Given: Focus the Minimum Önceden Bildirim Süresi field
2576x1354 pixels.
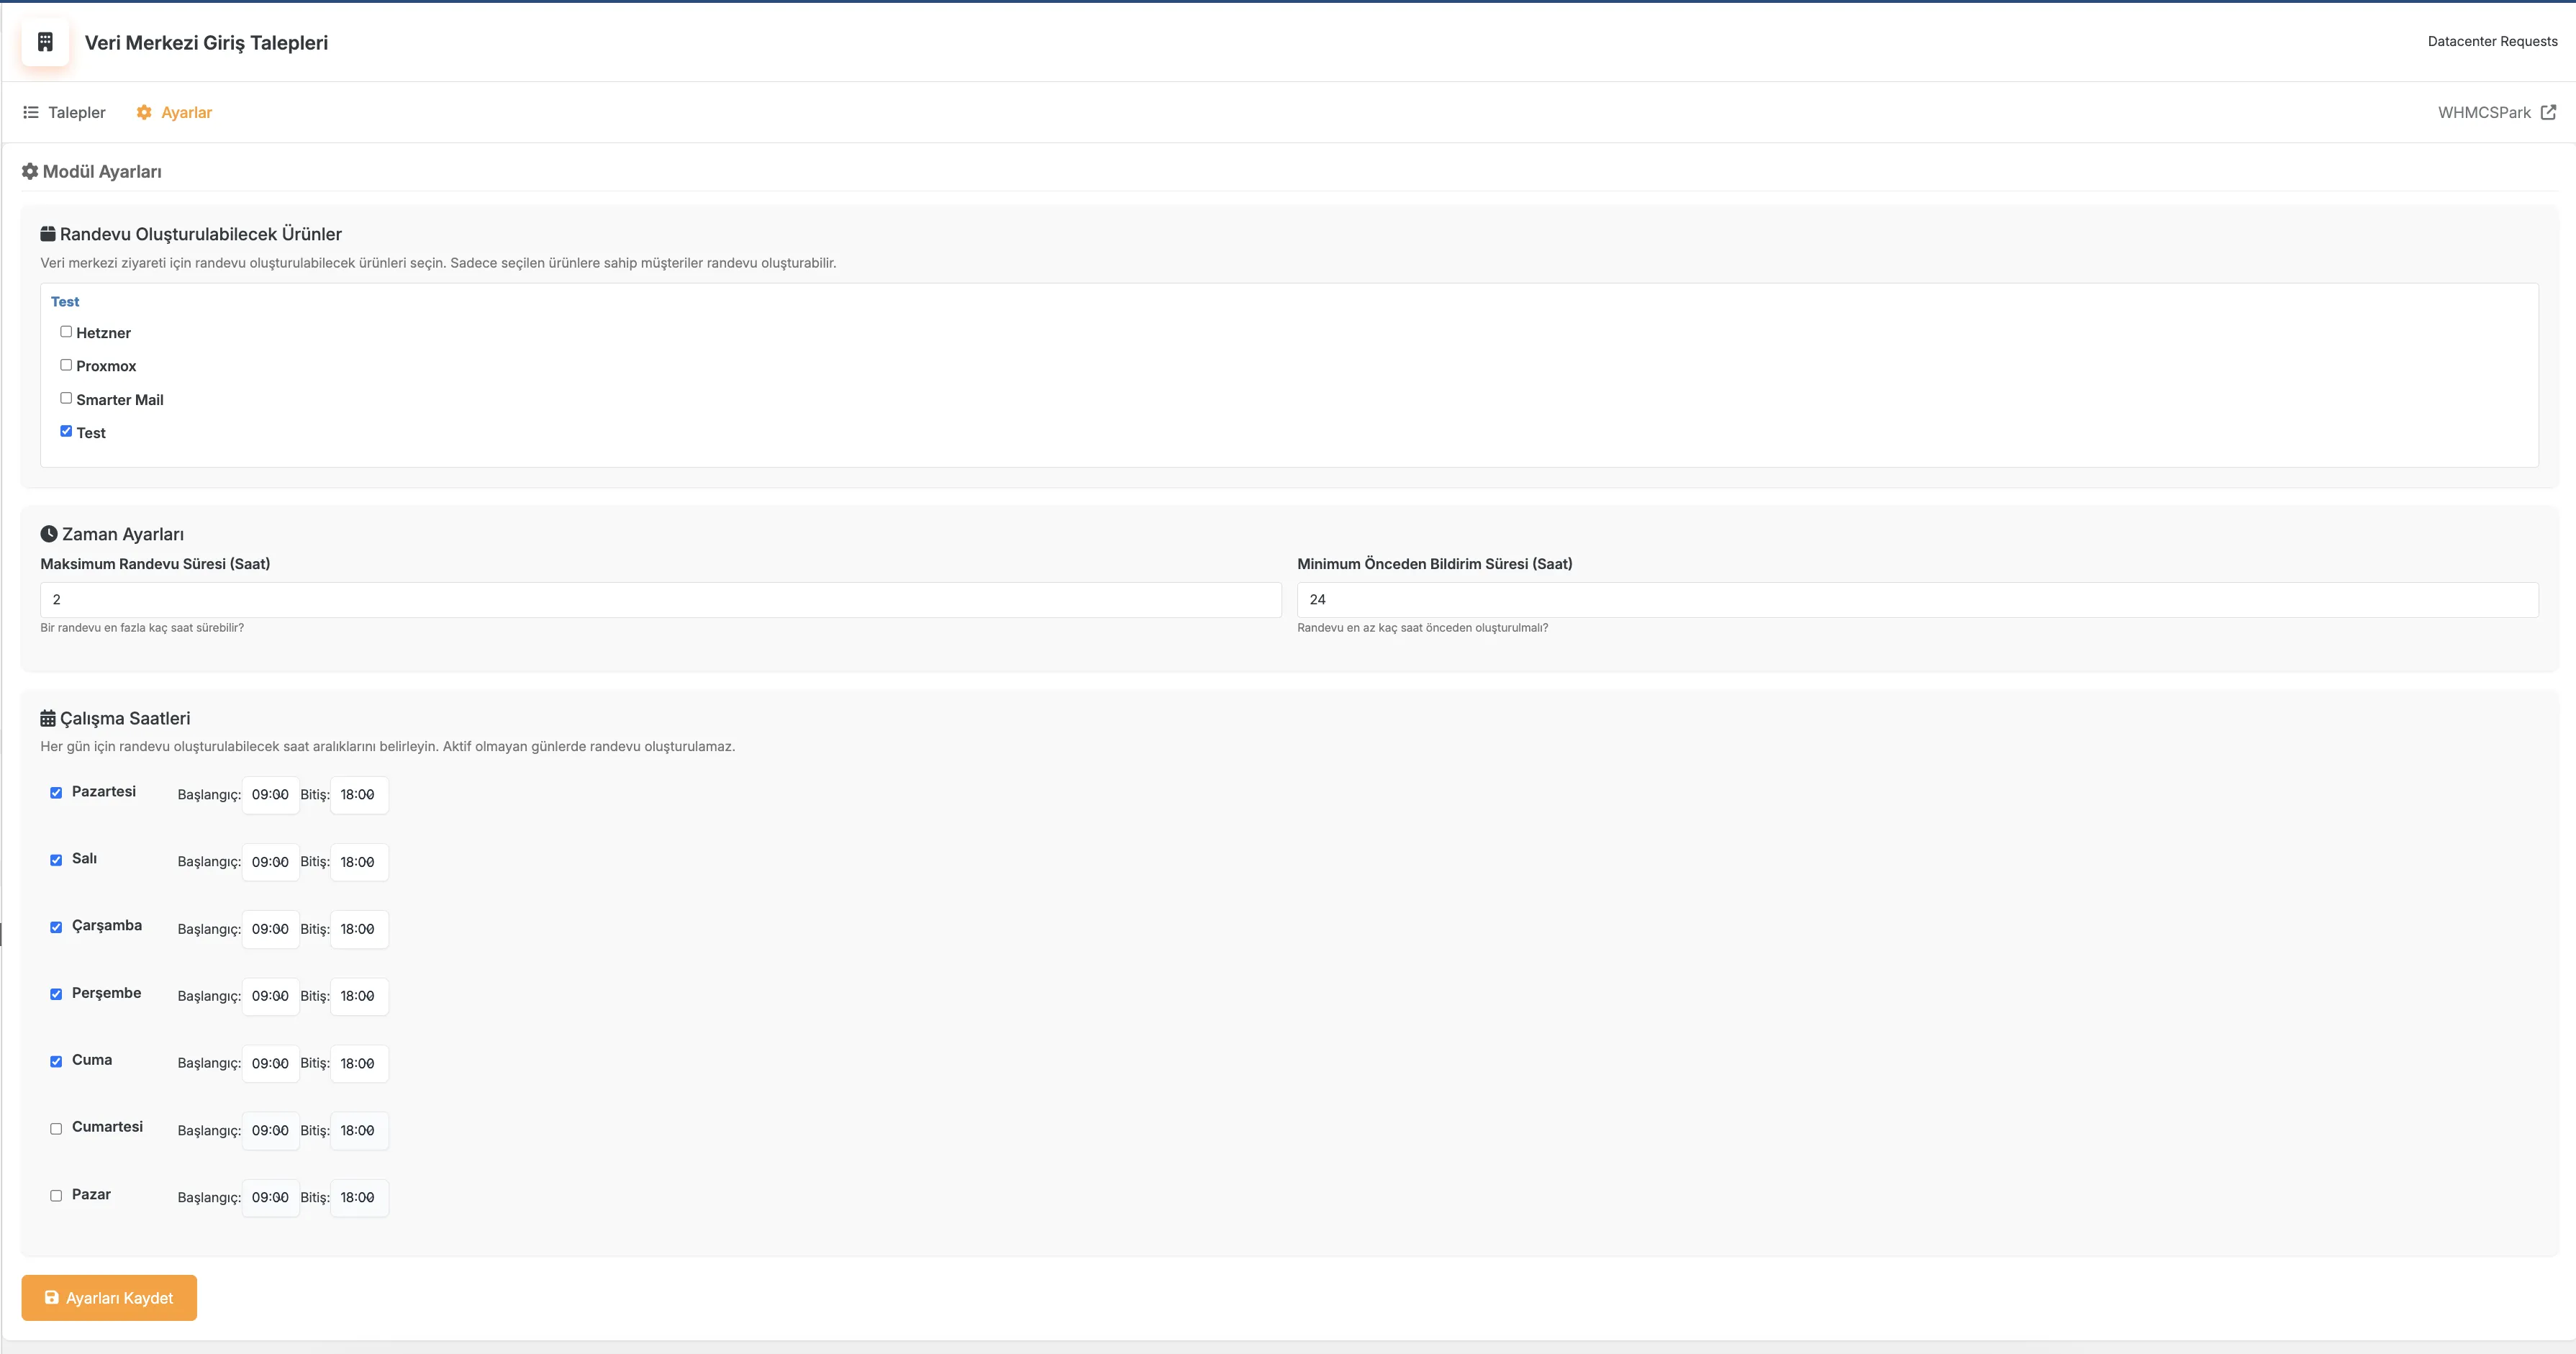Looking at the screenshot, I should pyautogui.click(x=1917, y=599).
